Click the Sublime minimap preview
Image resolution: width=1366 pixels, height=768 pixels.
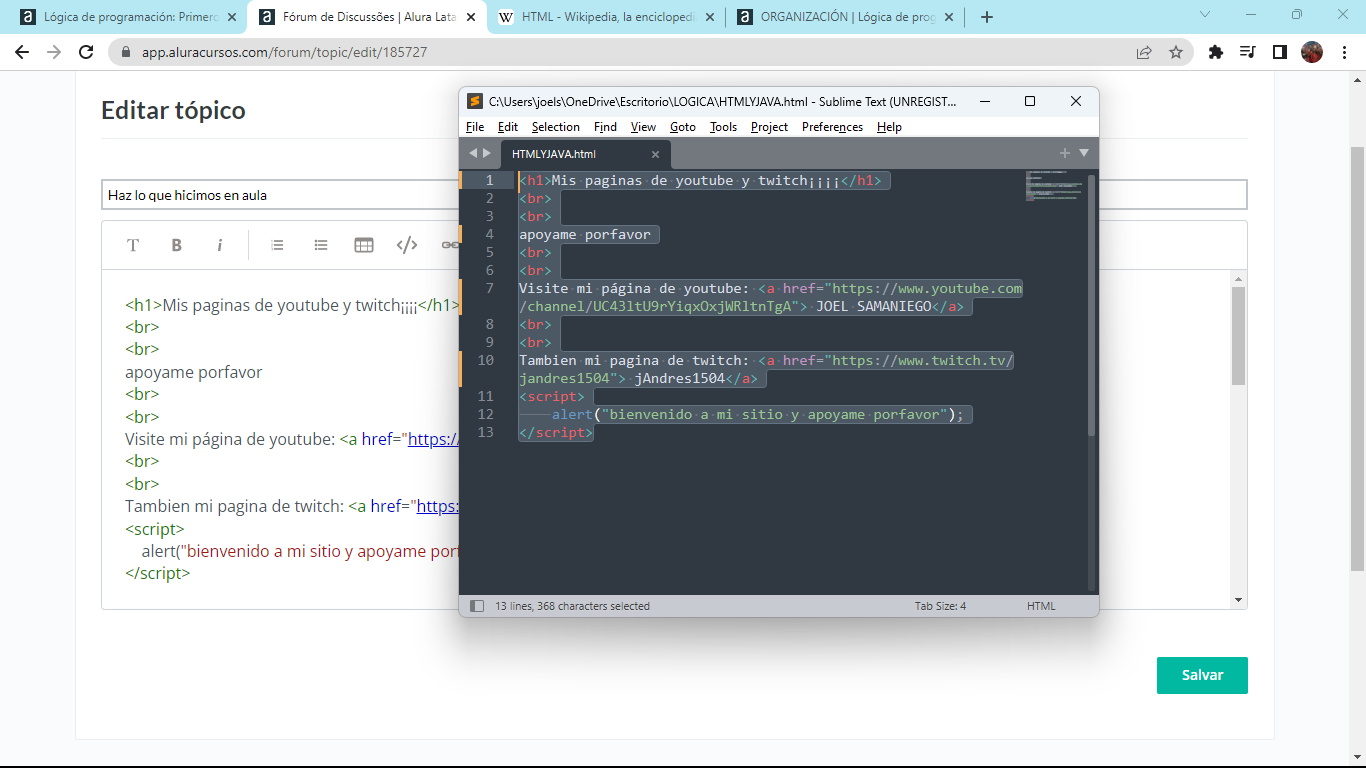[1053, 187]
